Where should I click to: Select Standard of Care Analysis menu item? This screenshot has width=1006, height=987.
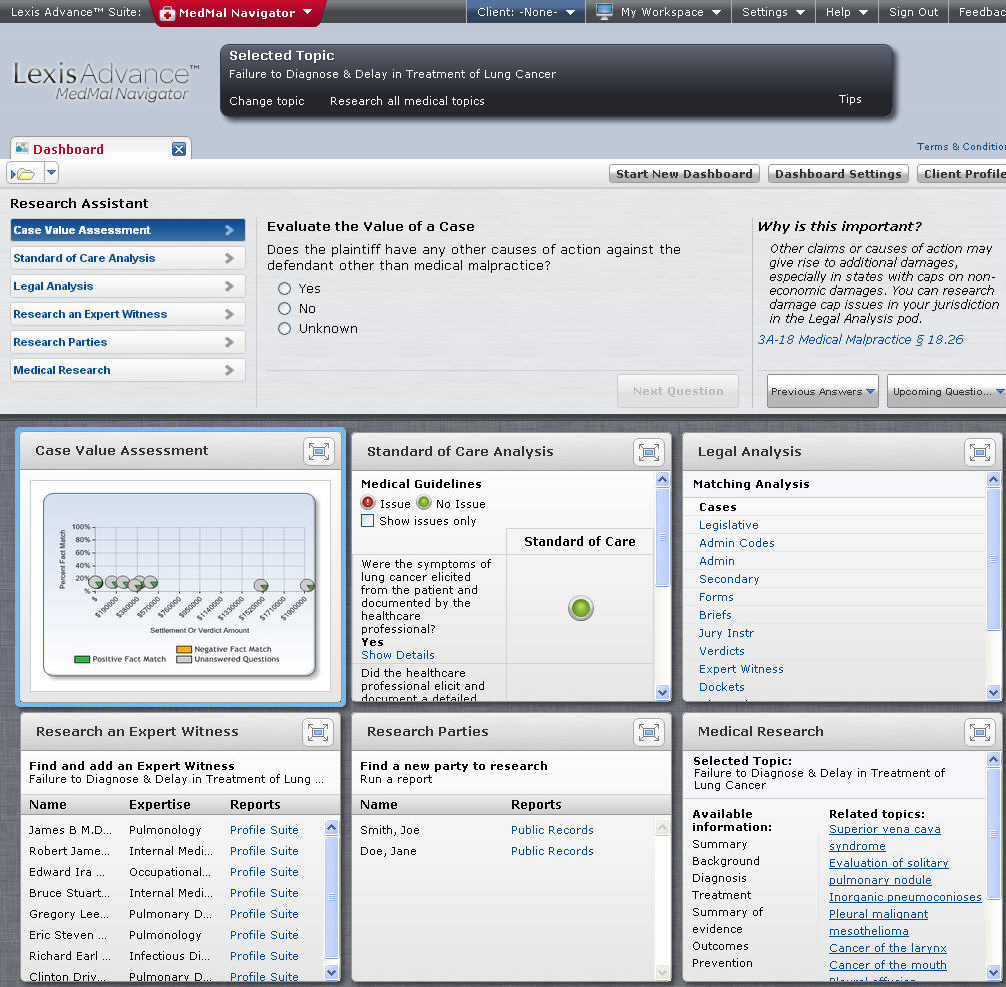pos(128,258)
